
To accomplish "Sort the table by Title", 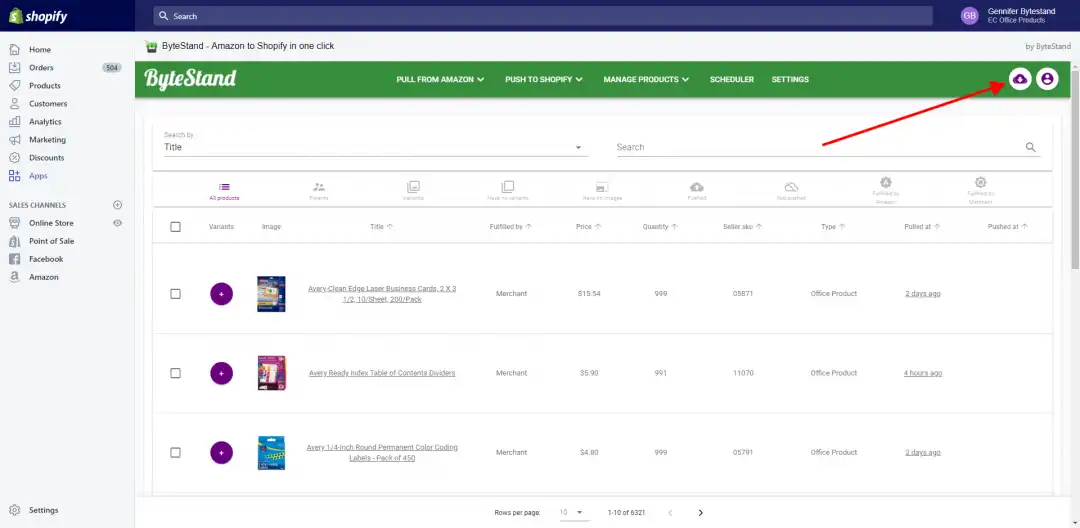I will click(382, 226).
